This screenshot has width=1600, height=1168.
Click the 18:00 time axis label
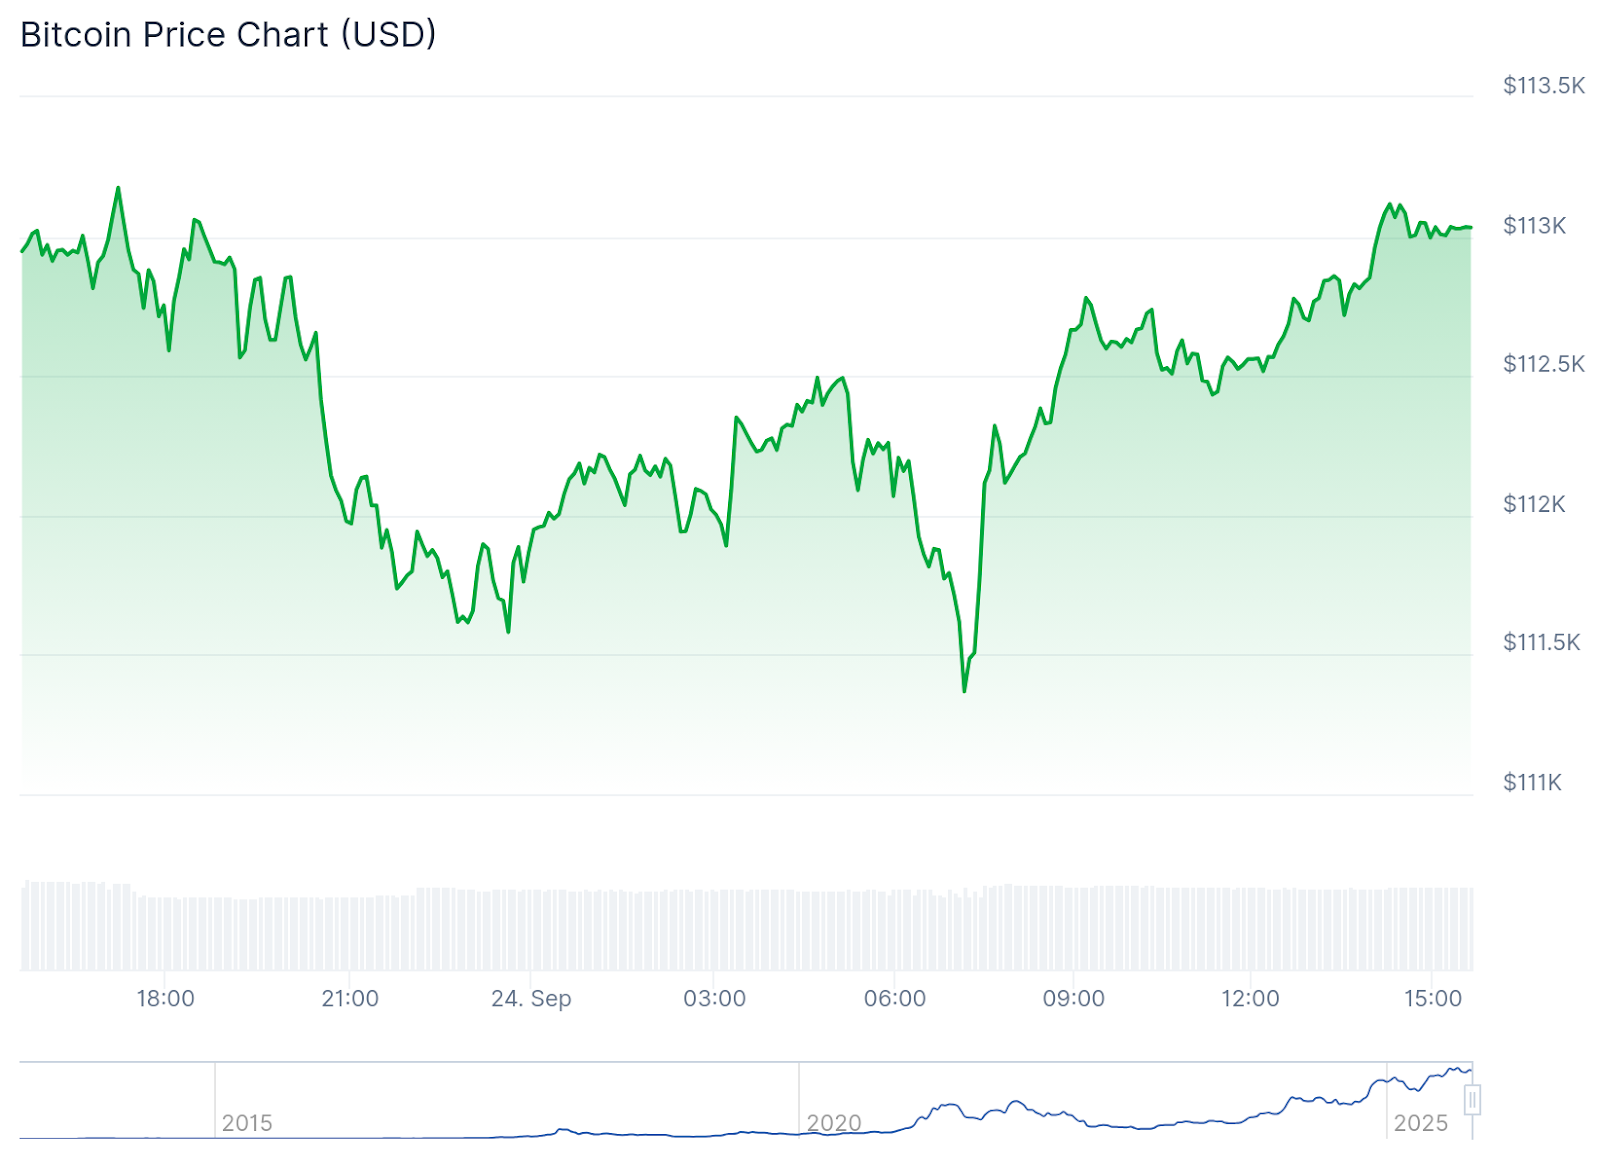pos(166,998)
